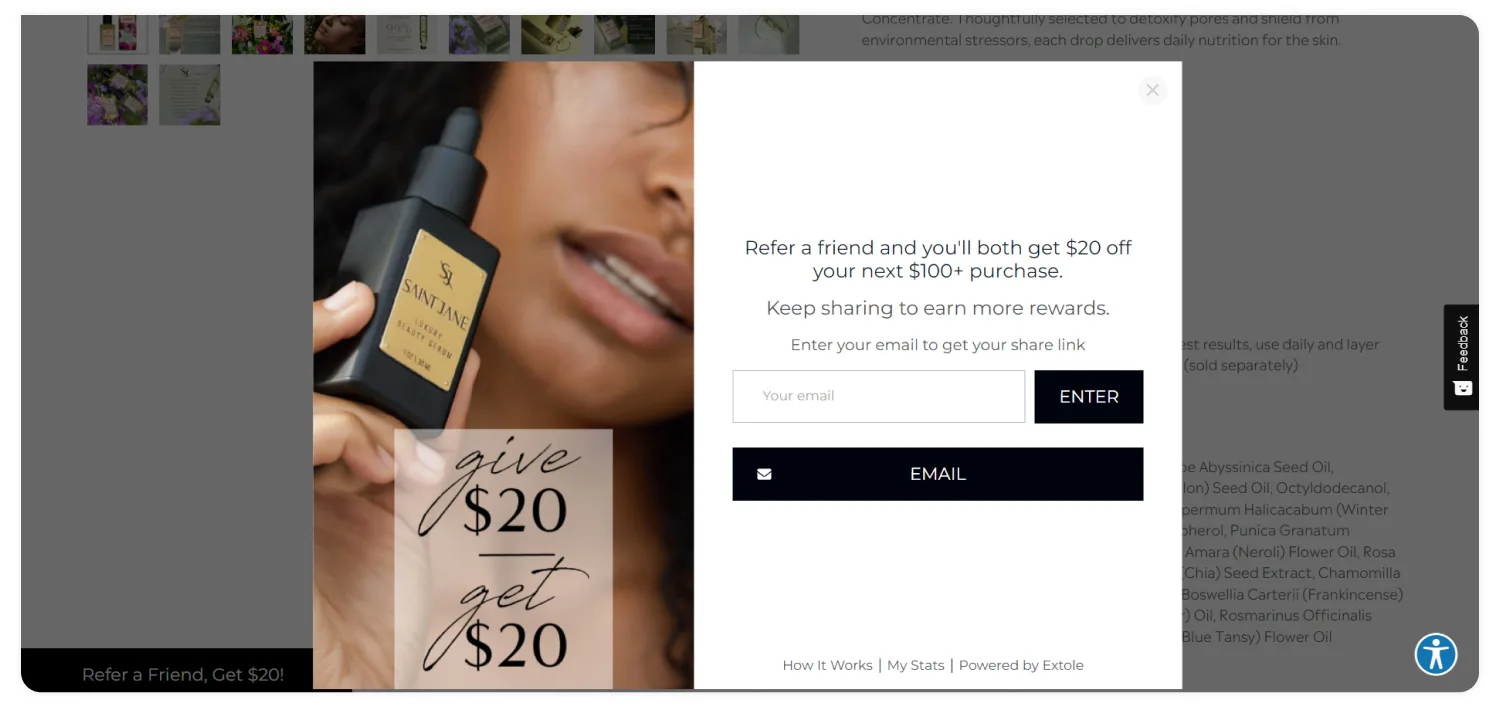The width and height of the screenshot is (1500, 711).
Task: Click the ENTER button
Action: [x=1088, y=396]
